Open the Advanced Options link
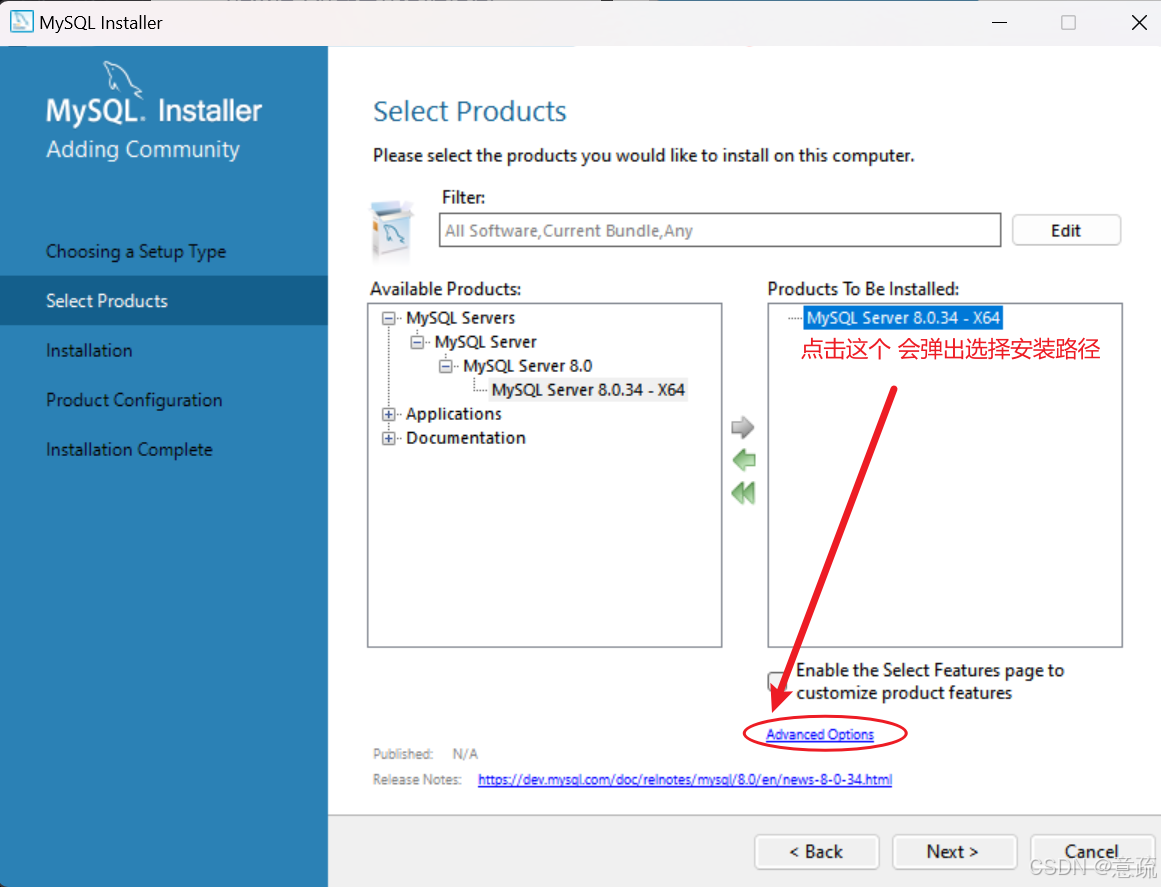Image resolution: width=1161 pixels, height=887 pixels. (x=820, y=734)
